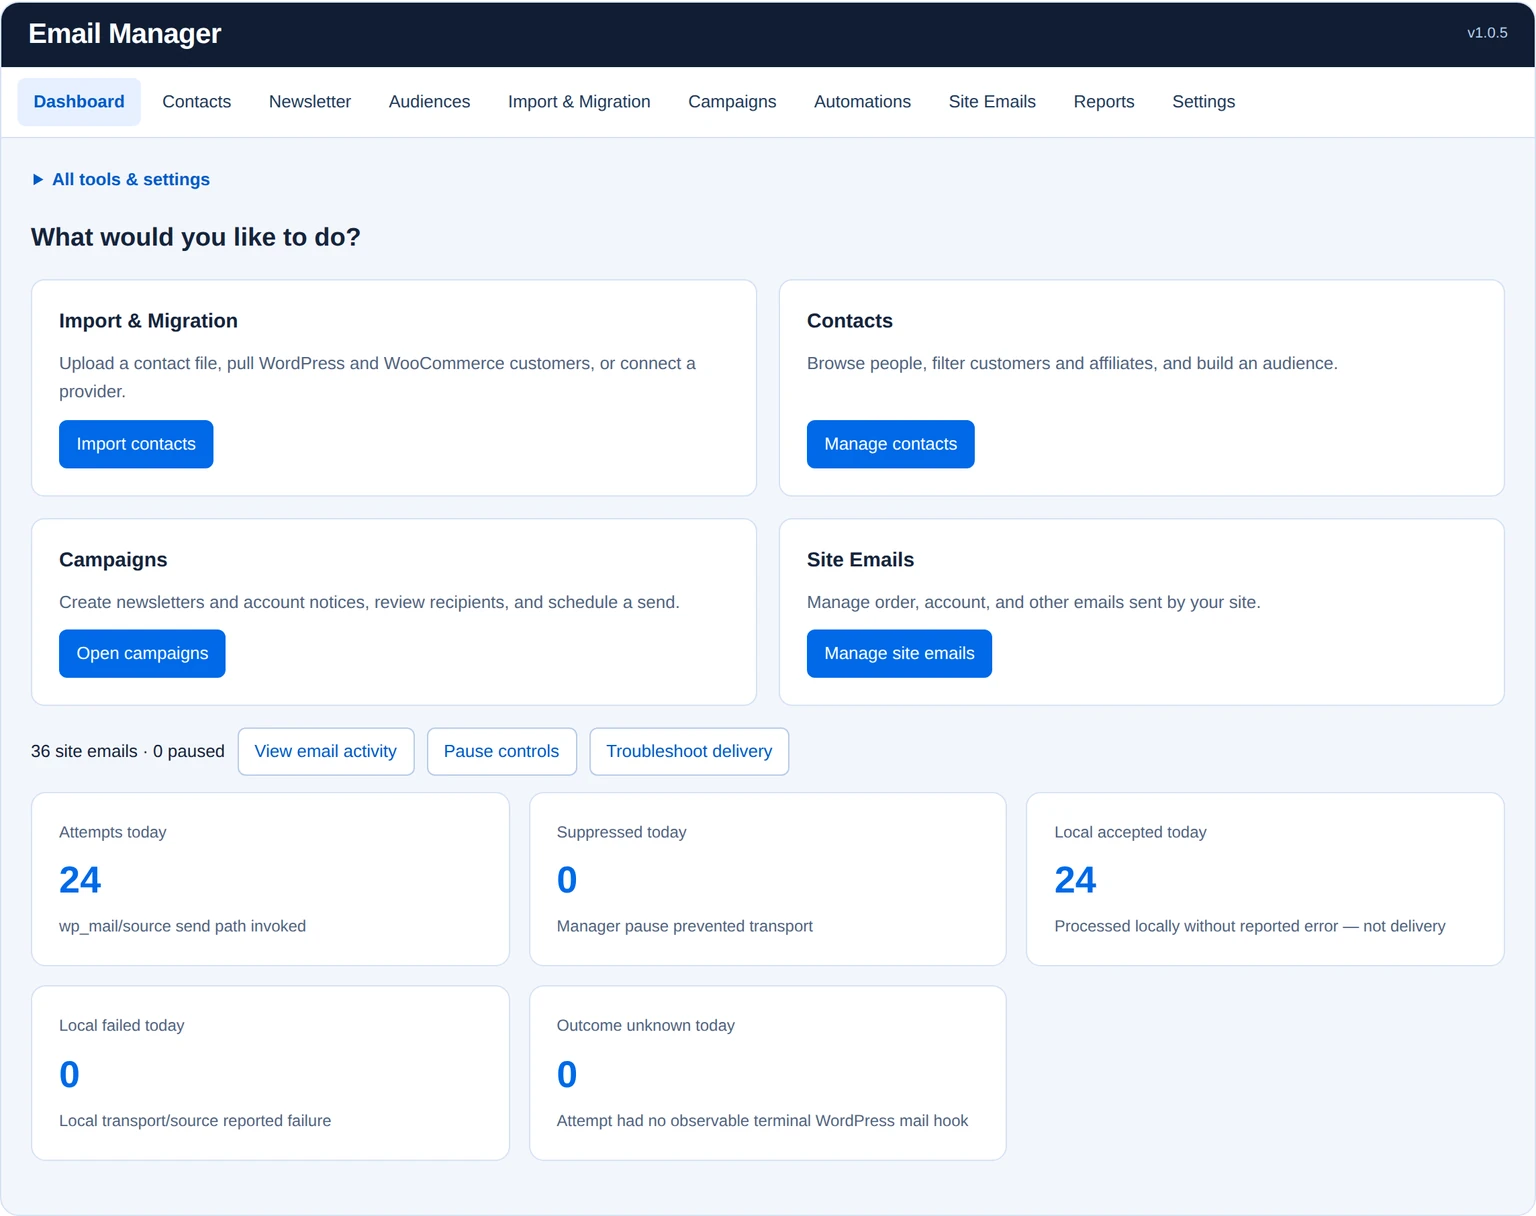This screenshot has height=1216, width=1536.
Task: Click the v1.0.5 version label
Action: pyautogui.click(x=1487, y=33)
